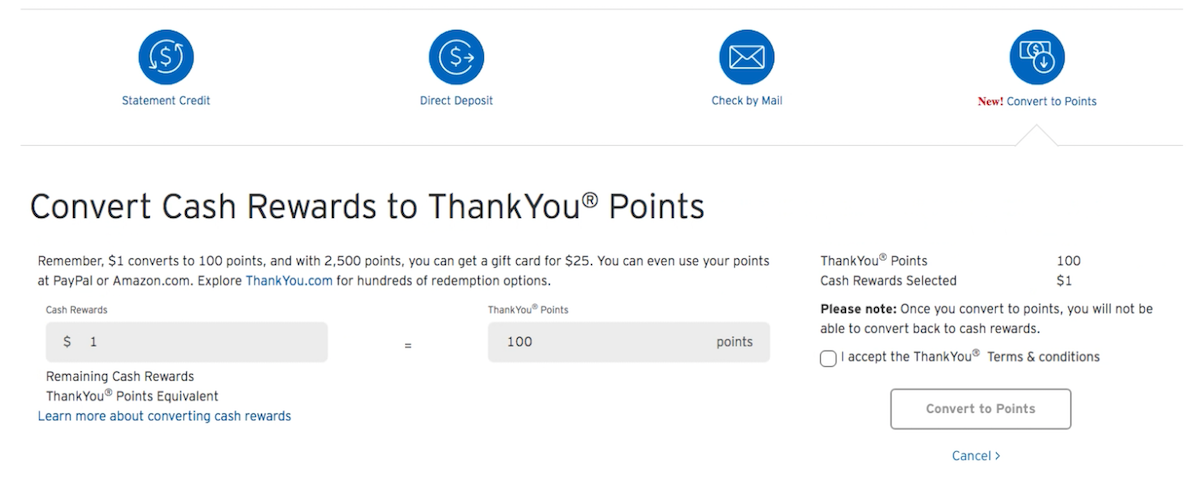Pick the Check by Mail envelope icon
This screenshot has width=1200, height=478.
tap(747, 57)
